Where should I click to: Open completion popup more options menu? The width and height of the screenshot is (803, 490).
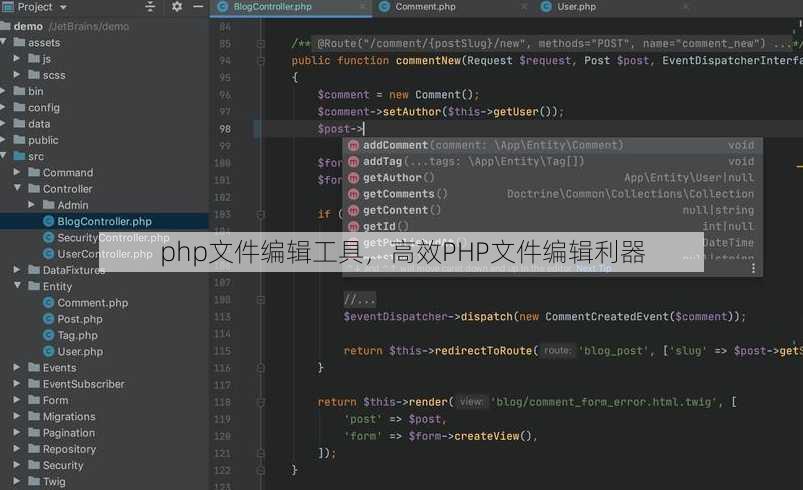pos(753,268)
